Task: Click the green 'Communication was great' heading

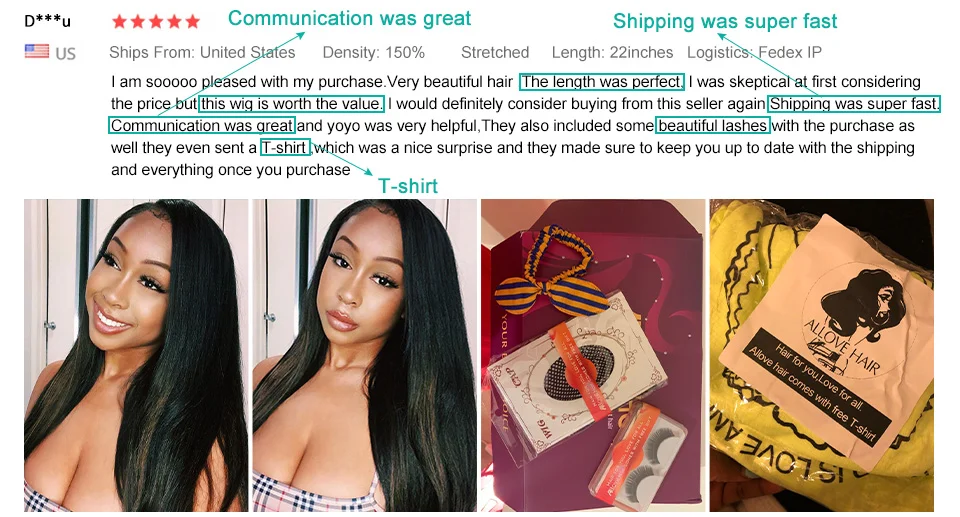Action: (350, 18)
